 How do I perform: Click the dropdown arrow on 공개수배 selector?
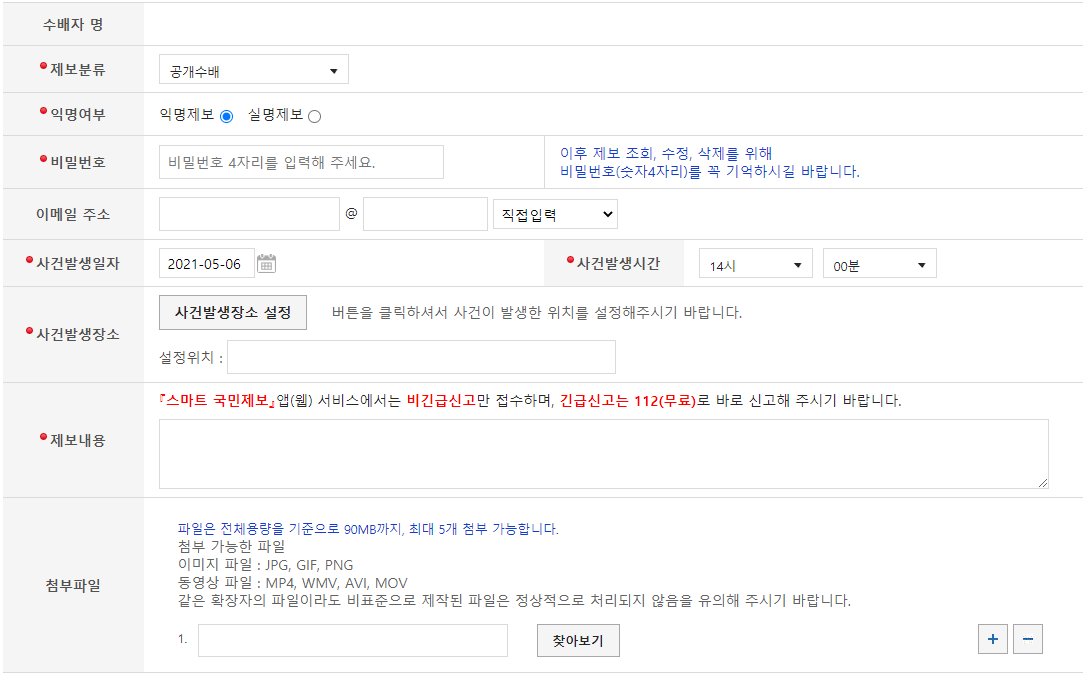coord(334,69)
